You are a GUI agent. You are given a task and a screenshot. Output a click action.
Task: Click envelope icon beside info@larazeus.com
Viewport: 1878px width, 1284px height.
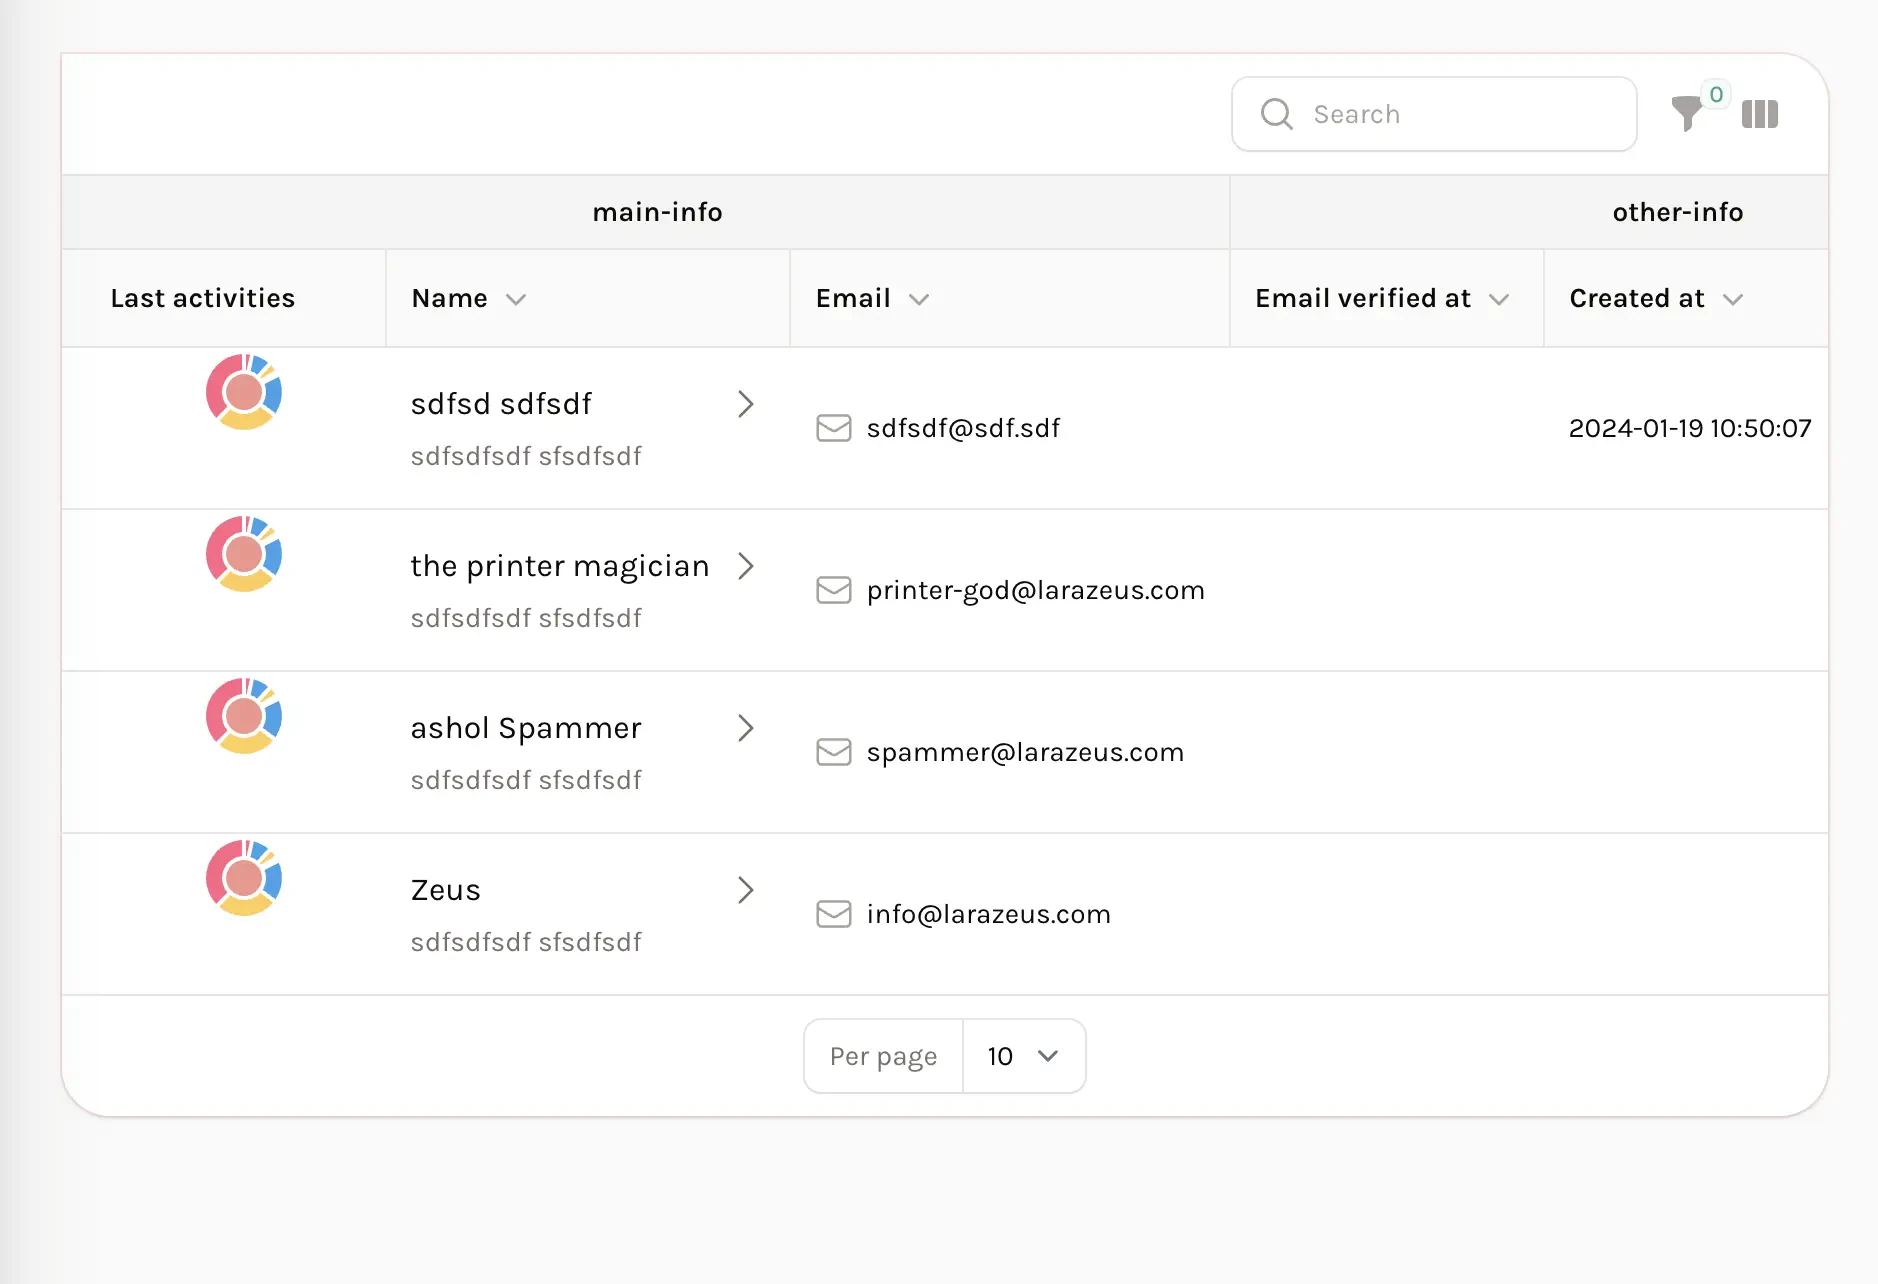coord(833,914)
